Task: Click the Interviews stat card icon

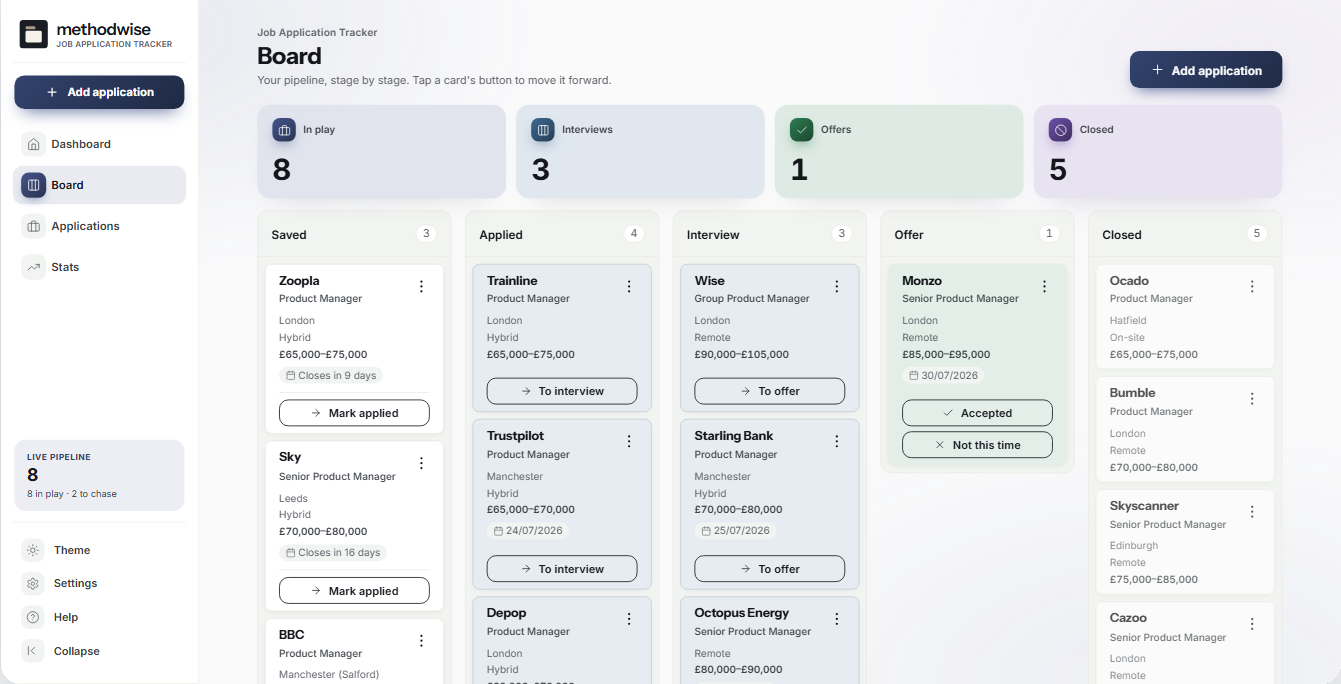Action: point(543,130)
